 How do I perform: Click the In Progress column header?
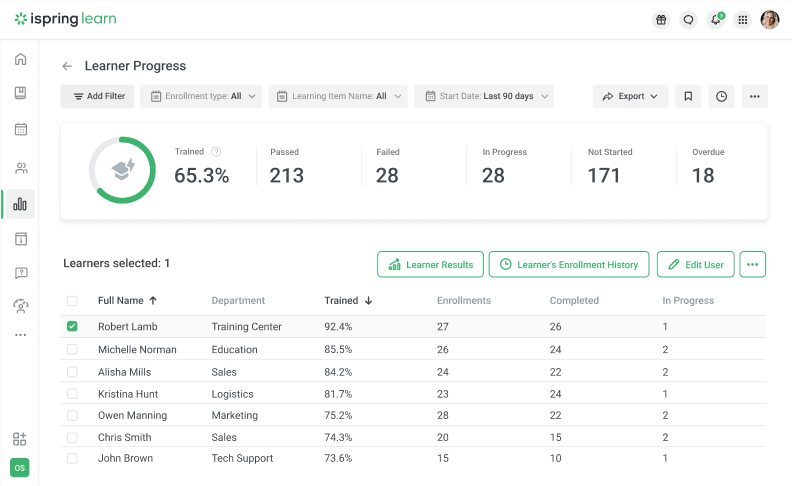(688, 301)
